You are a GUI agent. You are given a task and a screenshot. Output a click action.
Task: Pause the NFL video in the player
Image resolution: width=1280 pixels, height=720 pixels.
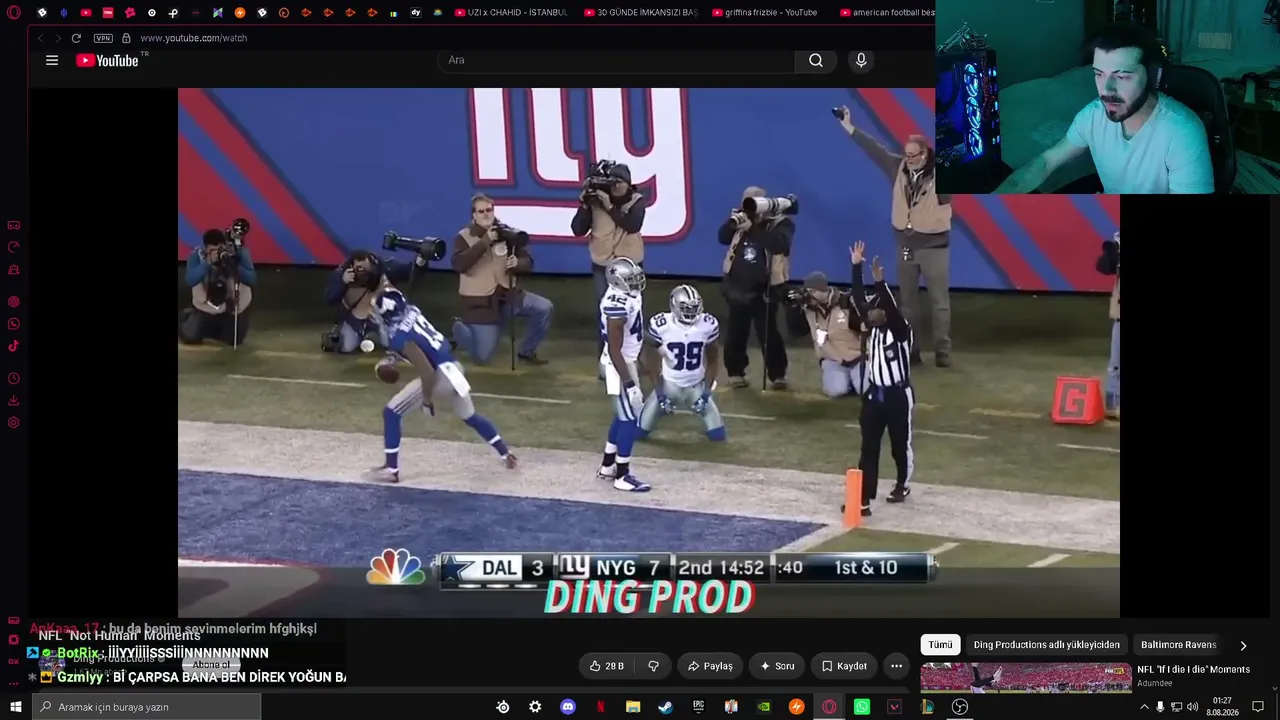[x=648, y=352]
